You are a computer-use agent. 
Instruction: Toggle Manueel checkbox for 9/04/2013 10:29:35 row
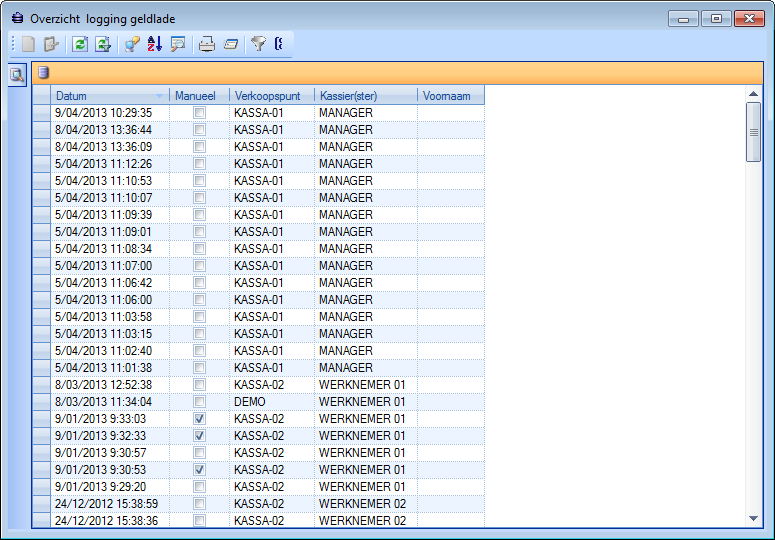(x=200, y=113)
